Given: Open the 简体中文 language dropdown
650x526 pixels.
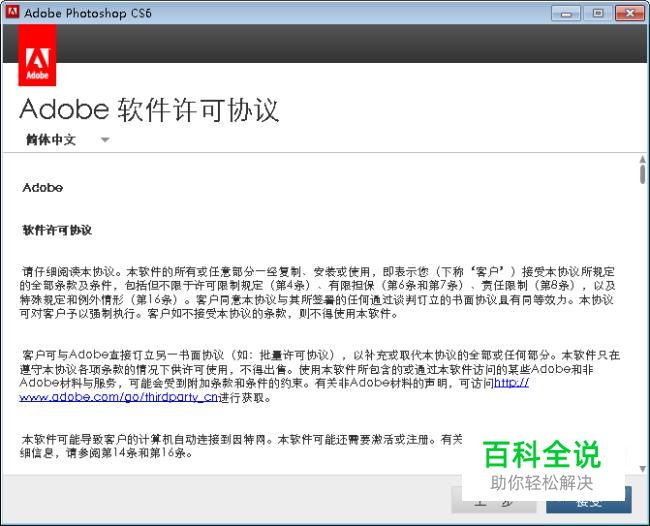Looking at the screenshot, I should click(x=68, y=140).
